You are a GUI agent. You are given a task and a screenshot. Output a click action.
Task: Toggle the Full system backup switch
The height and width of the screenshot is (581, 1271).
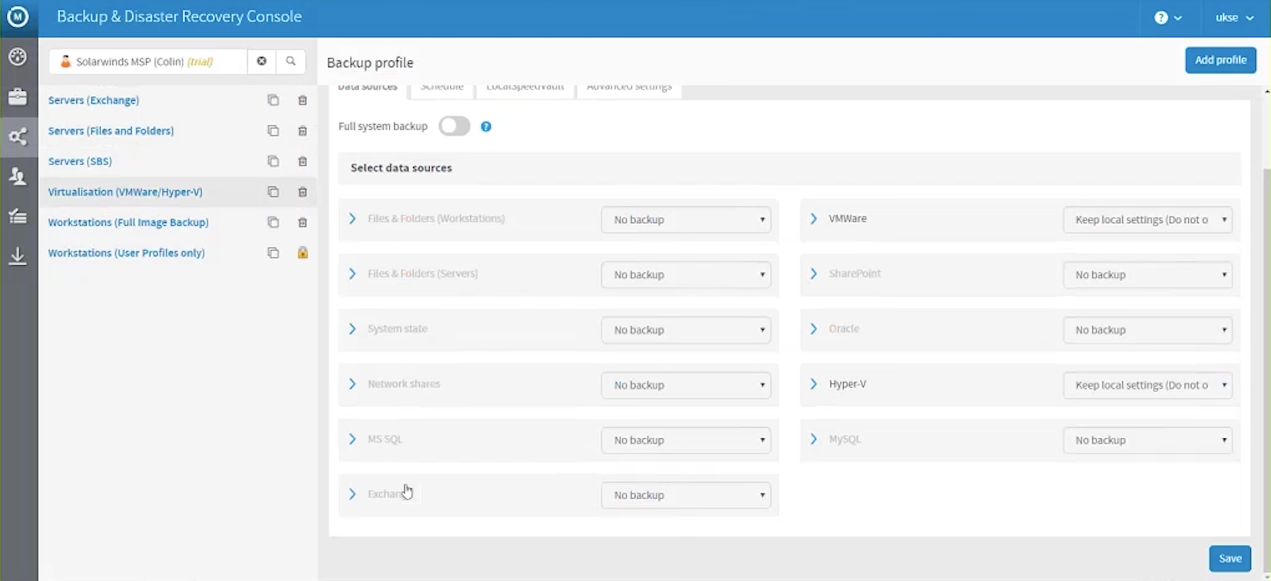454,126
